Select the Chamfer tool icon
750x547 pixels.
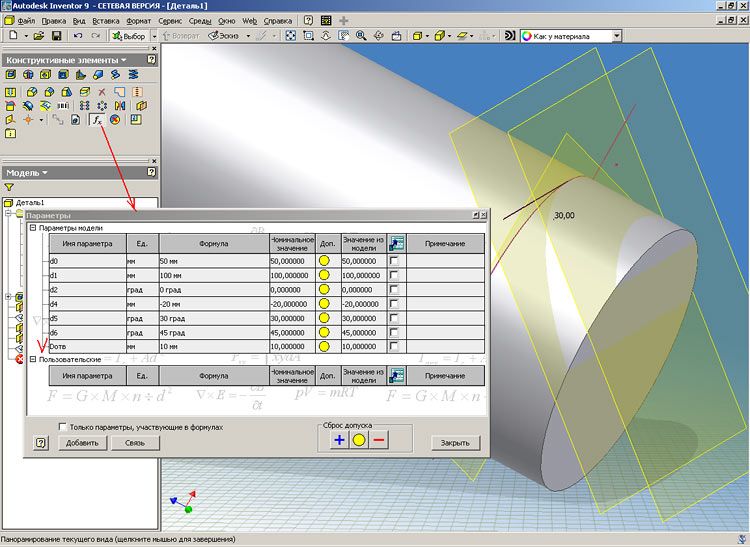point(49,92)
